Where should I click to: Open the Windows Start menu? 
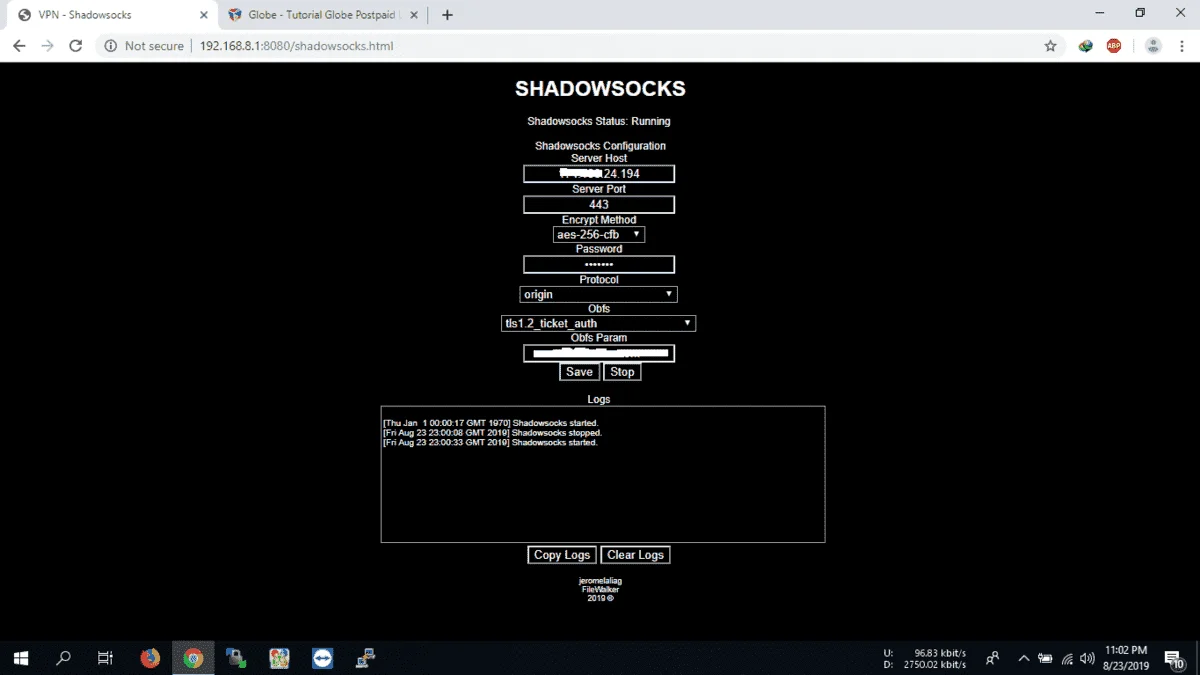coord(21,658)
